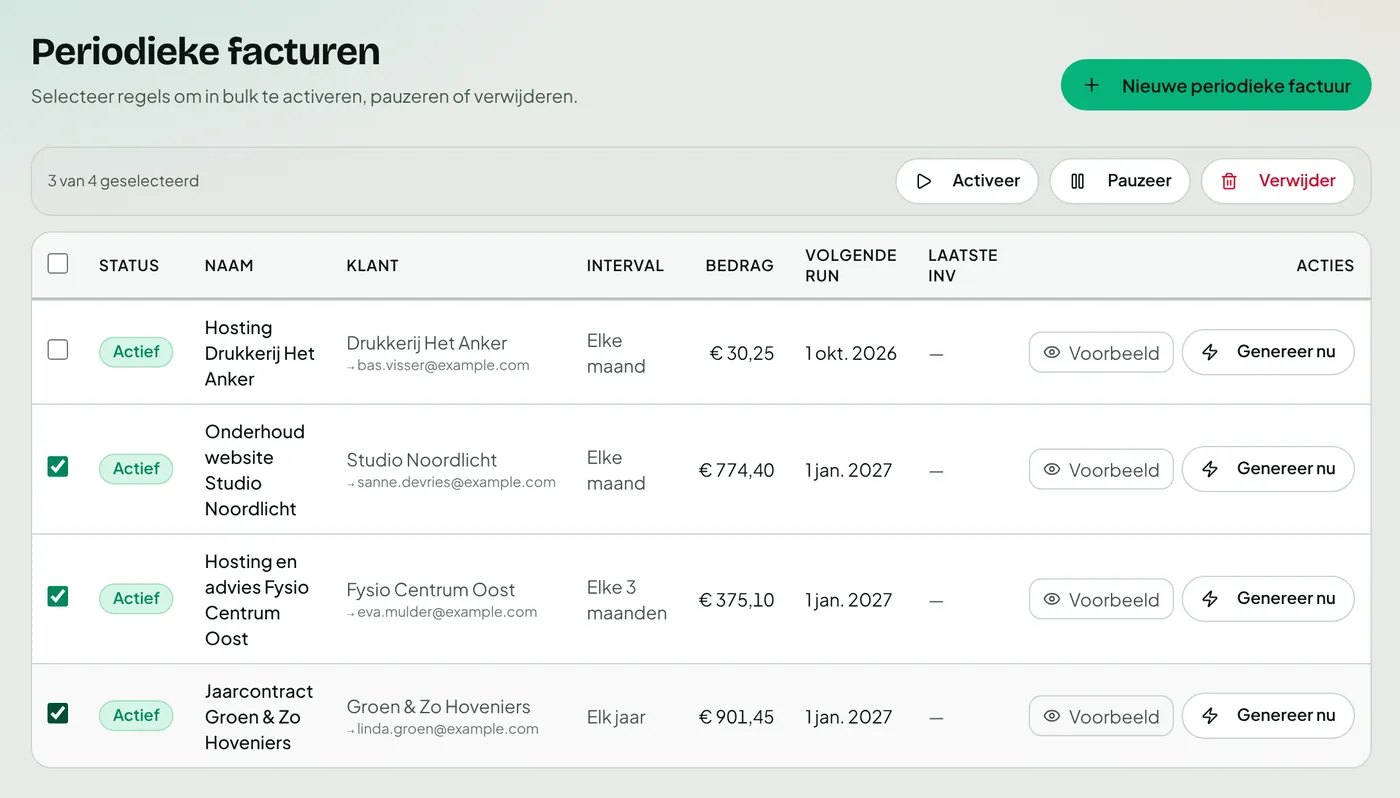The image size is (1400, 798).
Task: Click the VOLGENDE RUN column header
Action: coord(851,266)
